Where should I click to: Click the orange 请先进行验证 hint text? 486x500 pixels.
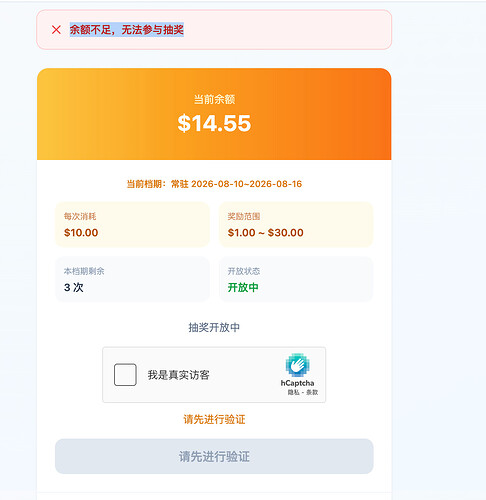[214, 419]
